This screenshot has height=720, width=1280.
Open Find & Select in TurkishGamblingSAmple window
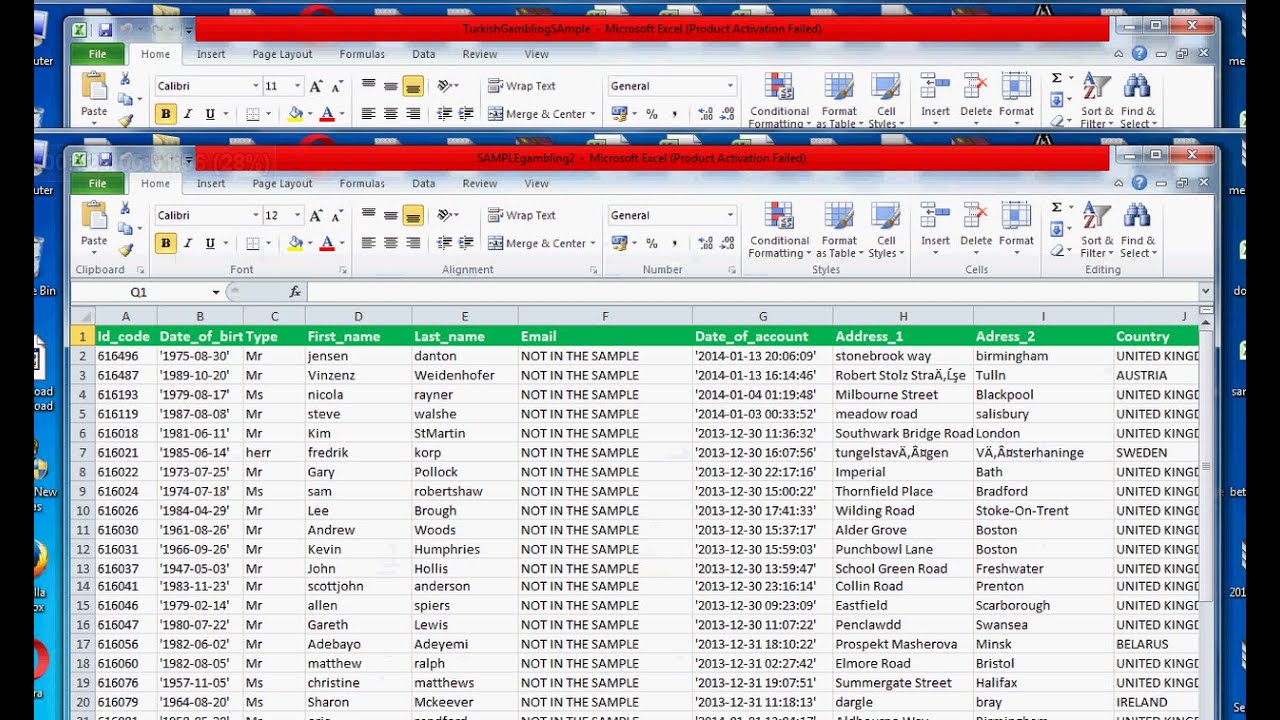pyautogui.click(x=1138, y=101)
